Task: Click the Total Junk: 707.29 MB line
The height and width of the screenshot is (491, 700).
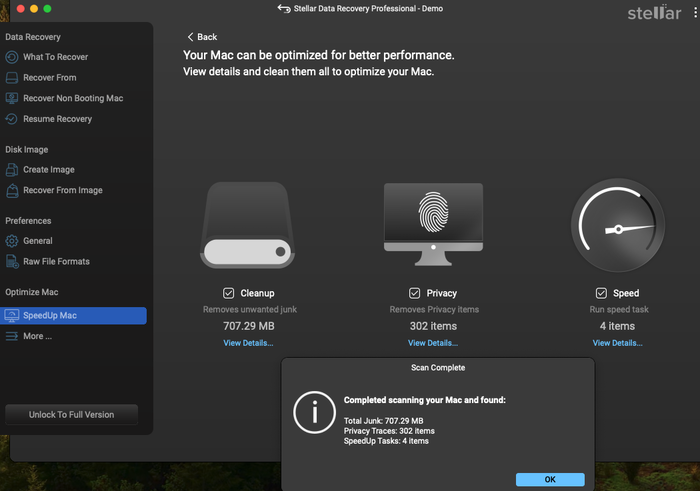Action: [383, 421]
